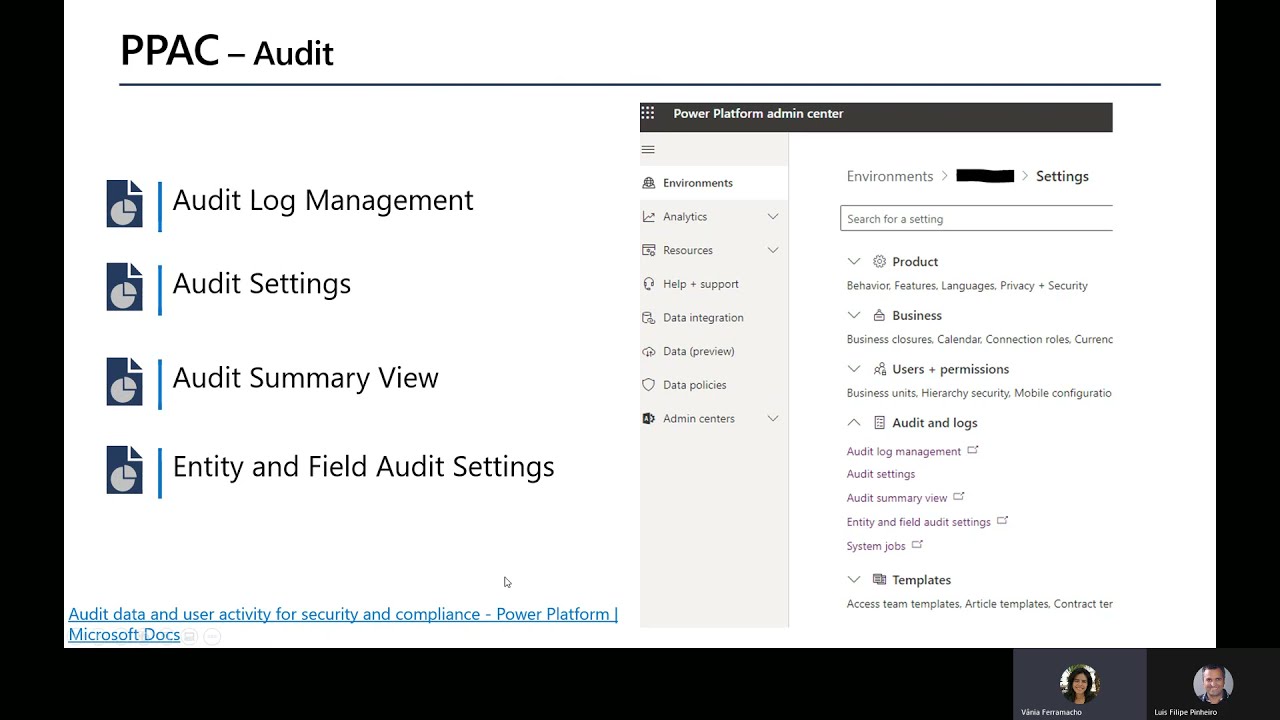Click the Environments globe icon
Screen dimensions: 1280x720
coord(649,183)
